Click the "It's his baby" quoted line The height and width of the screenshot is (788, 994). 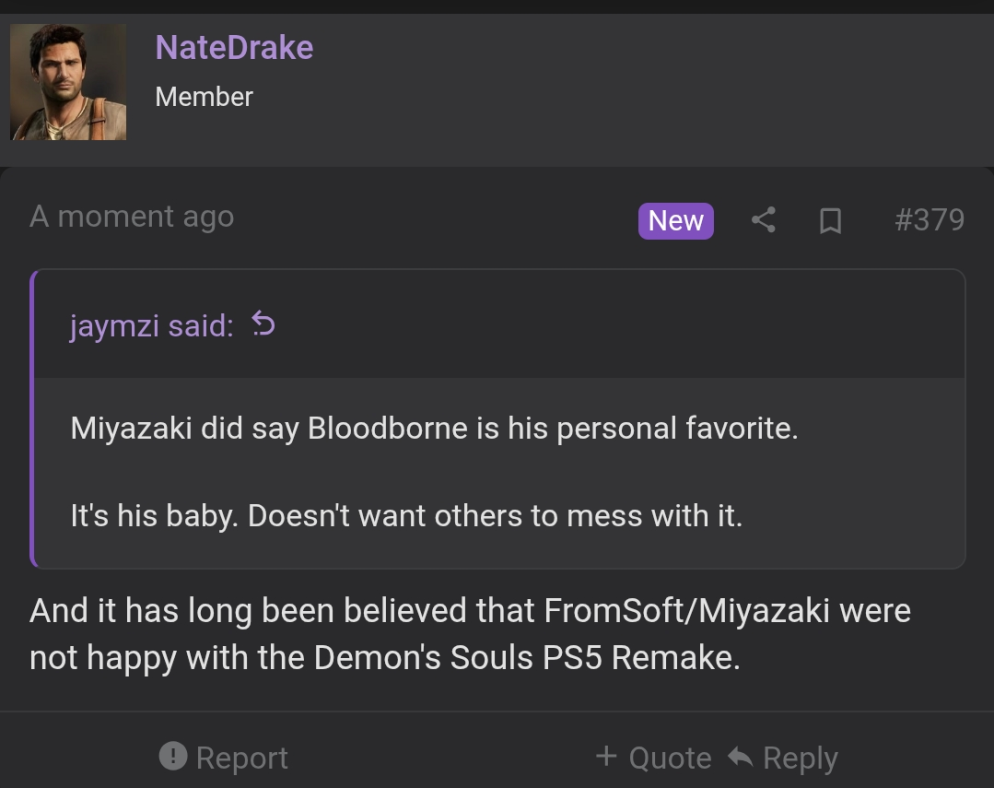406,516
